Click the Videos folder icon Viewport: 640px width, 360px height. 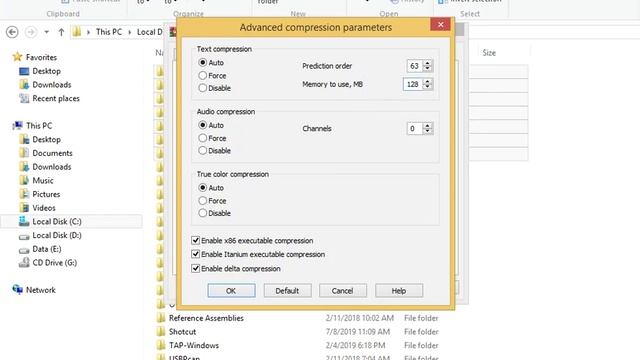pos(24,207)
